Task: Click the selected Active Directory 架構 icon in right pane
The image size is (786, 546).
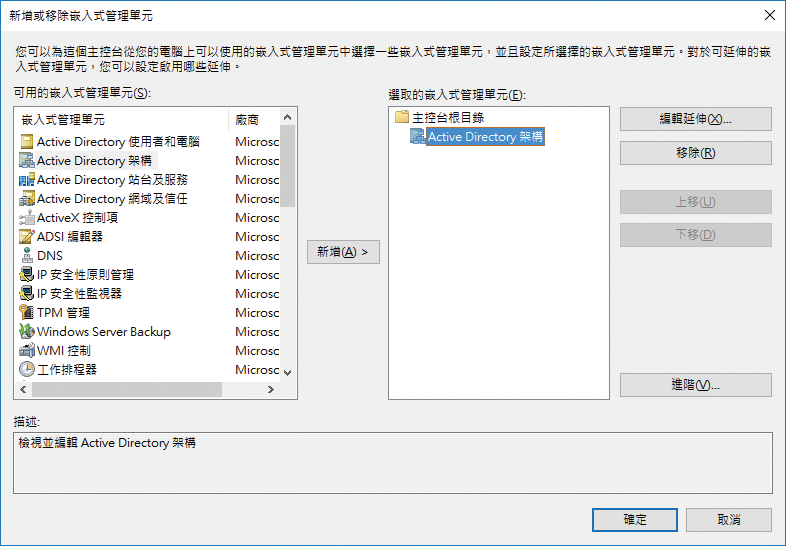Action: point(418,136)
